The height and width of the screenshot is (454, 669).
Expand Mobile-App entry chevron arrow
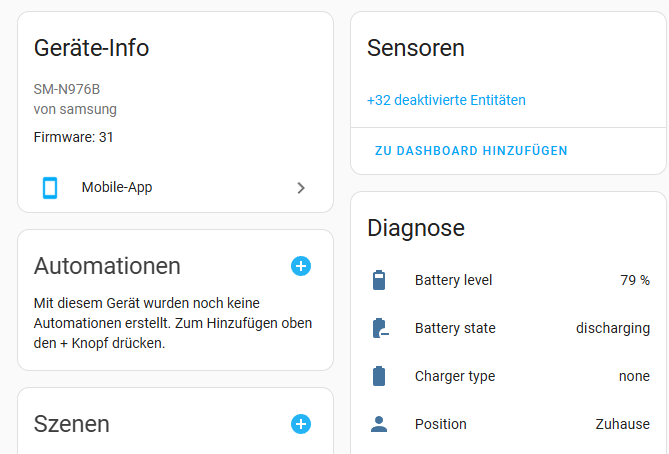coord(301,187)
